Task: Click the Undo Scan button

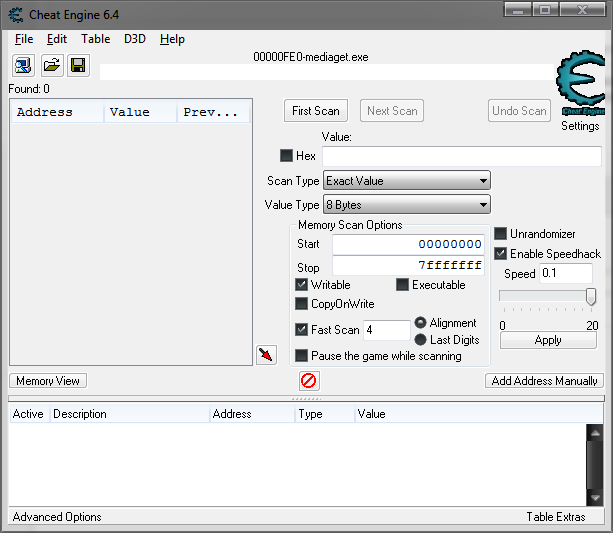Action: pos(519,111)
